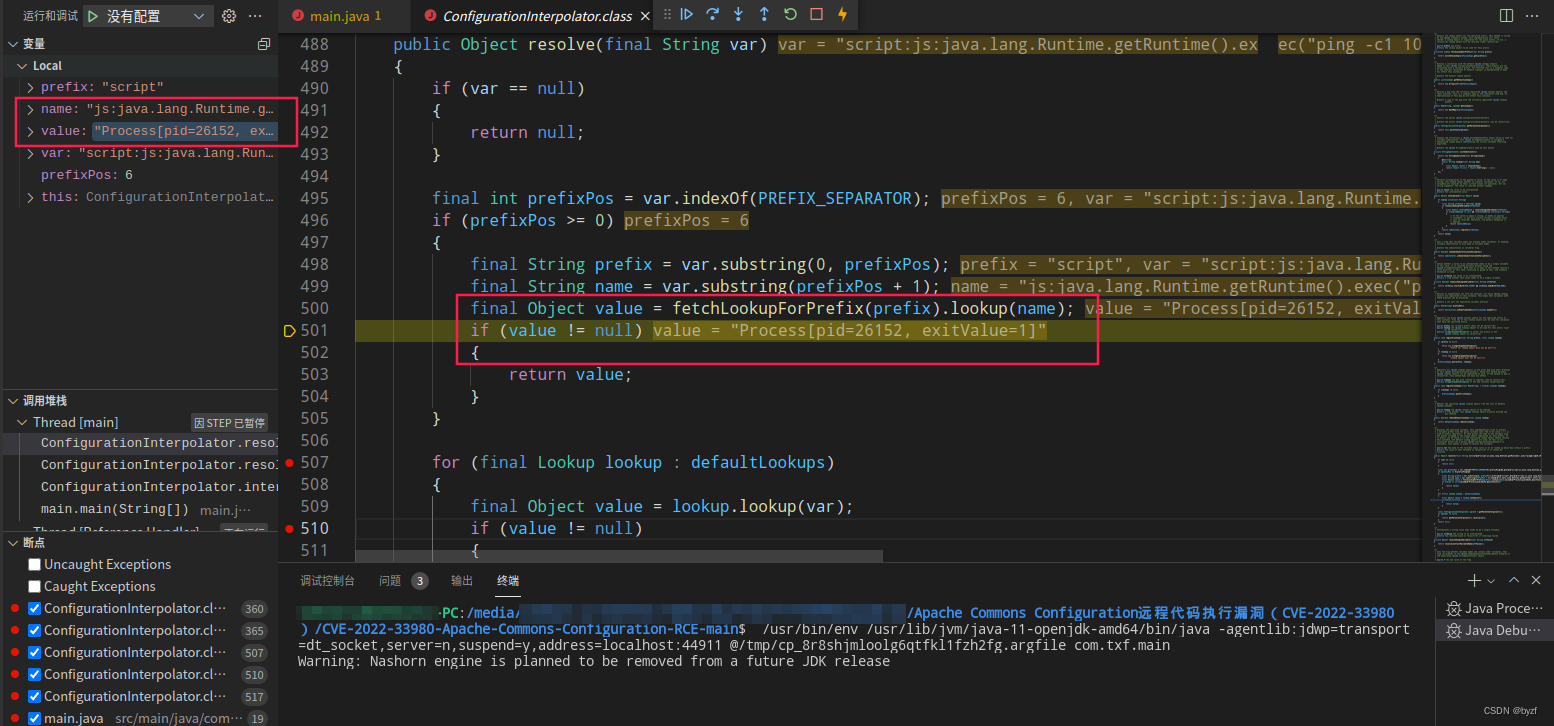Open the Run and Debug more actions menu
1554x726 pixels.
(255, 16)
